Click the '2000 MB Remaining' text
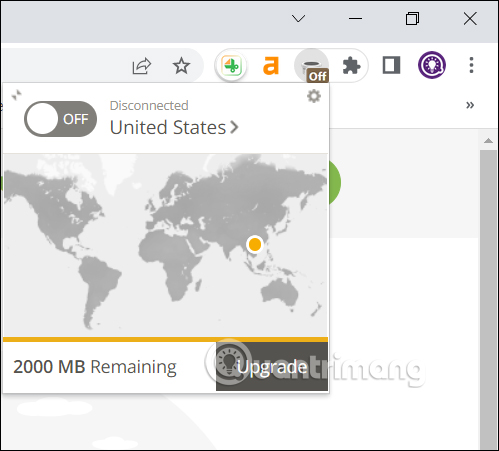The width and height of the screenshot is (499, 451). pos(95,367)
